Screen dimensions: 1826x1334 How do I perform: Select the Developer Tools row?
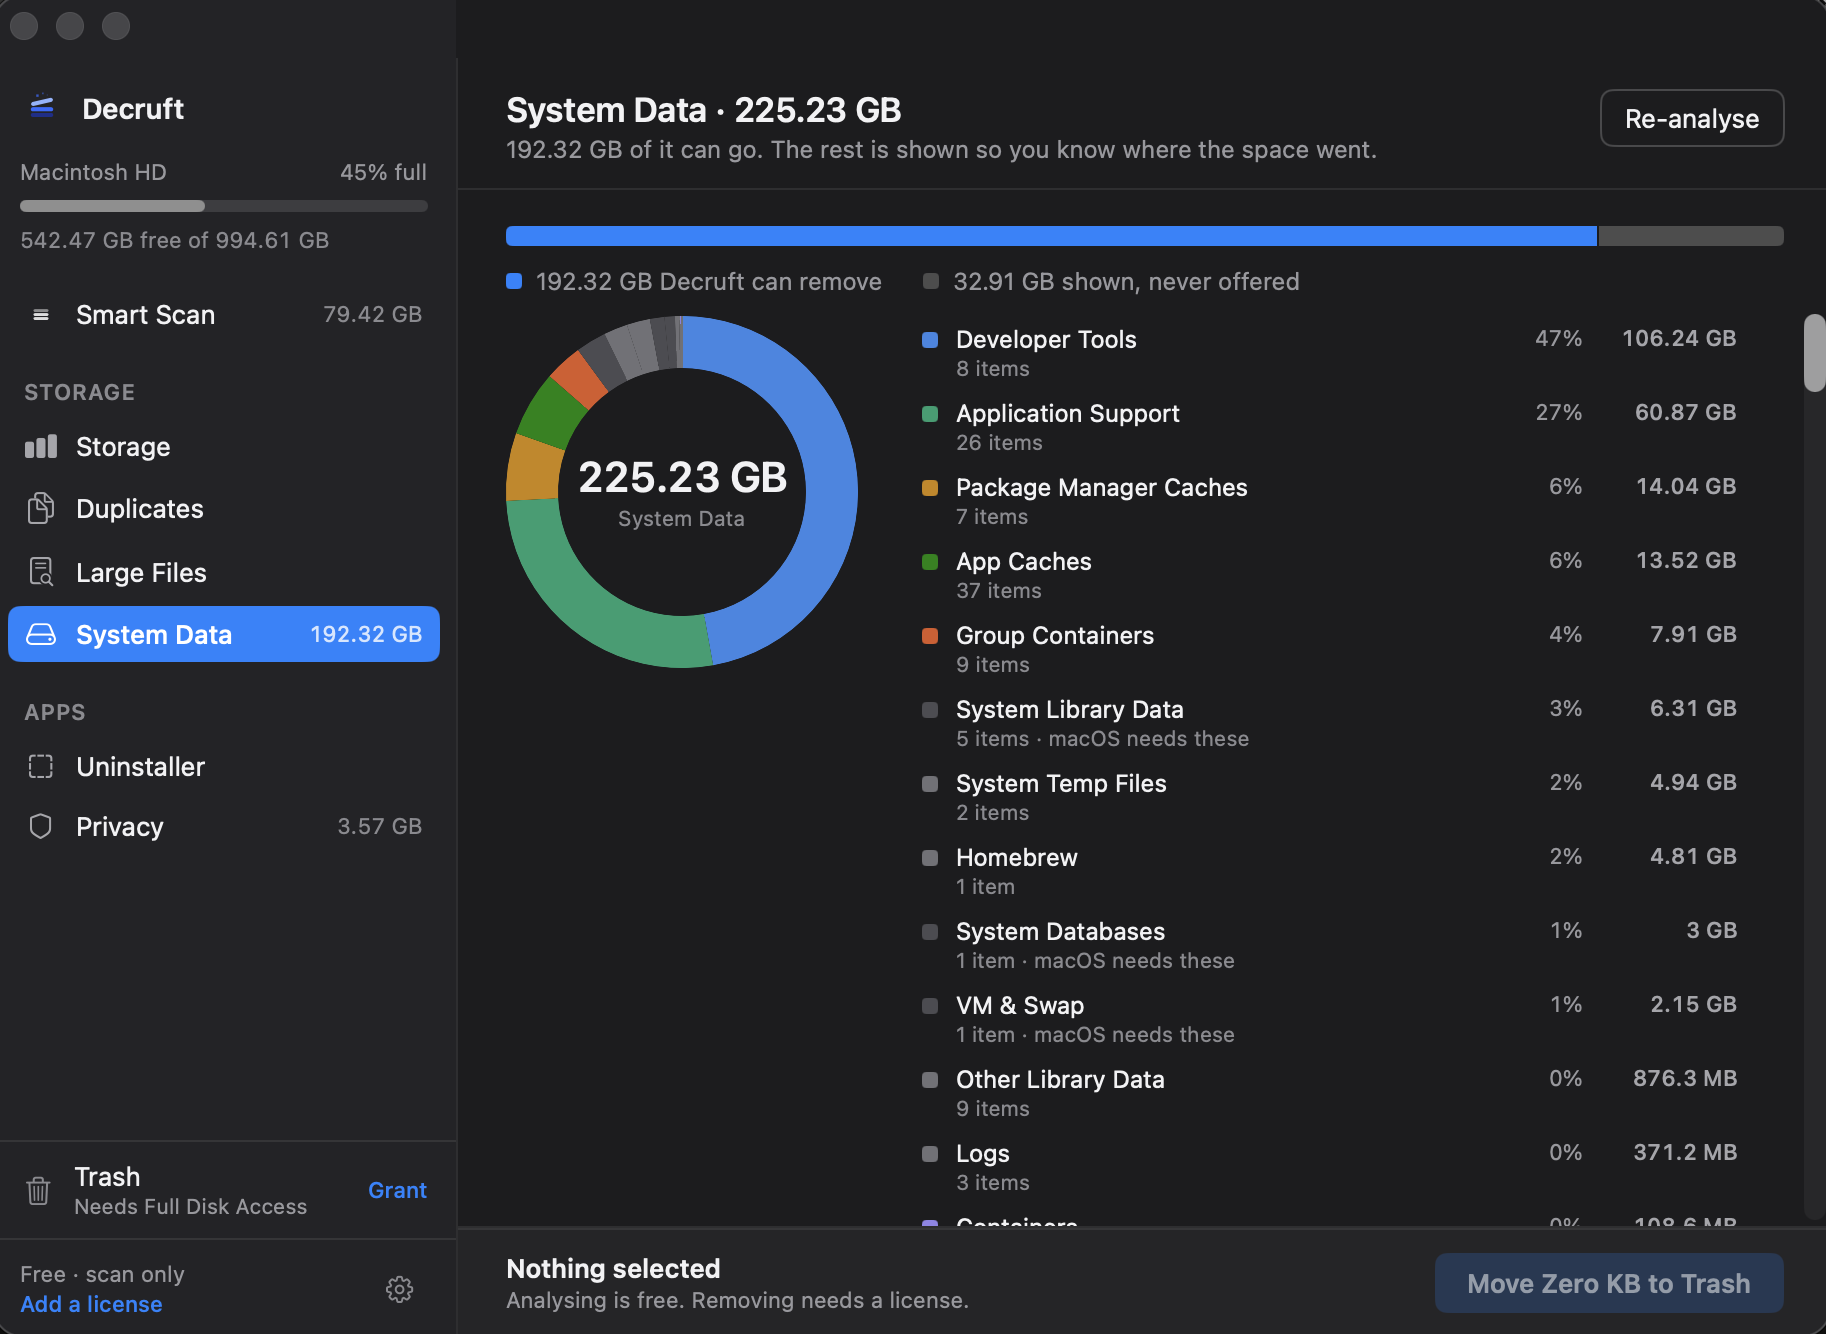point(1329,353)
